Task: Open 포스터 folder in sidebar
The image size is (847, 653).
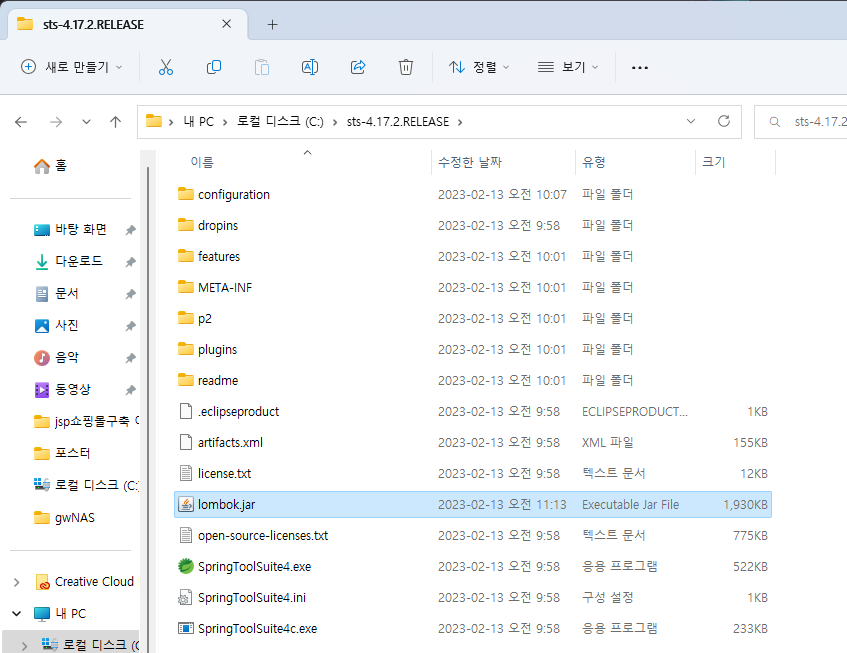Action: pos(62,453)
